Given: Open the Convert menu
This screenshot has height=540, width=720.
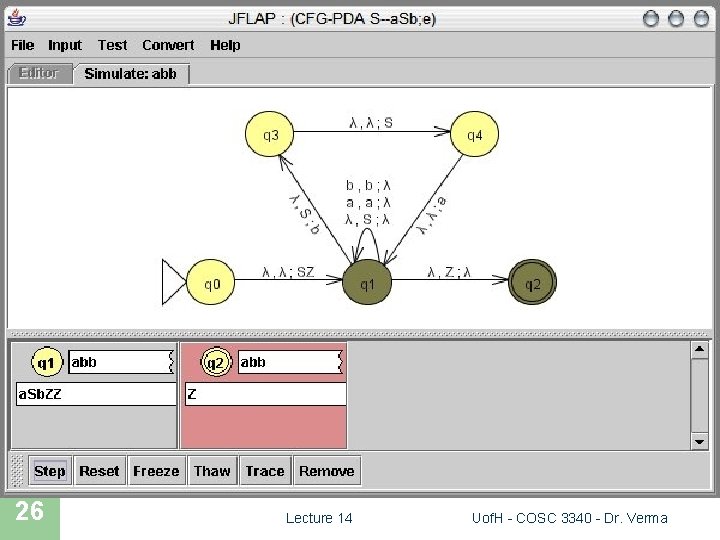Looking at the screenshot, I should (x=168, y=45).
